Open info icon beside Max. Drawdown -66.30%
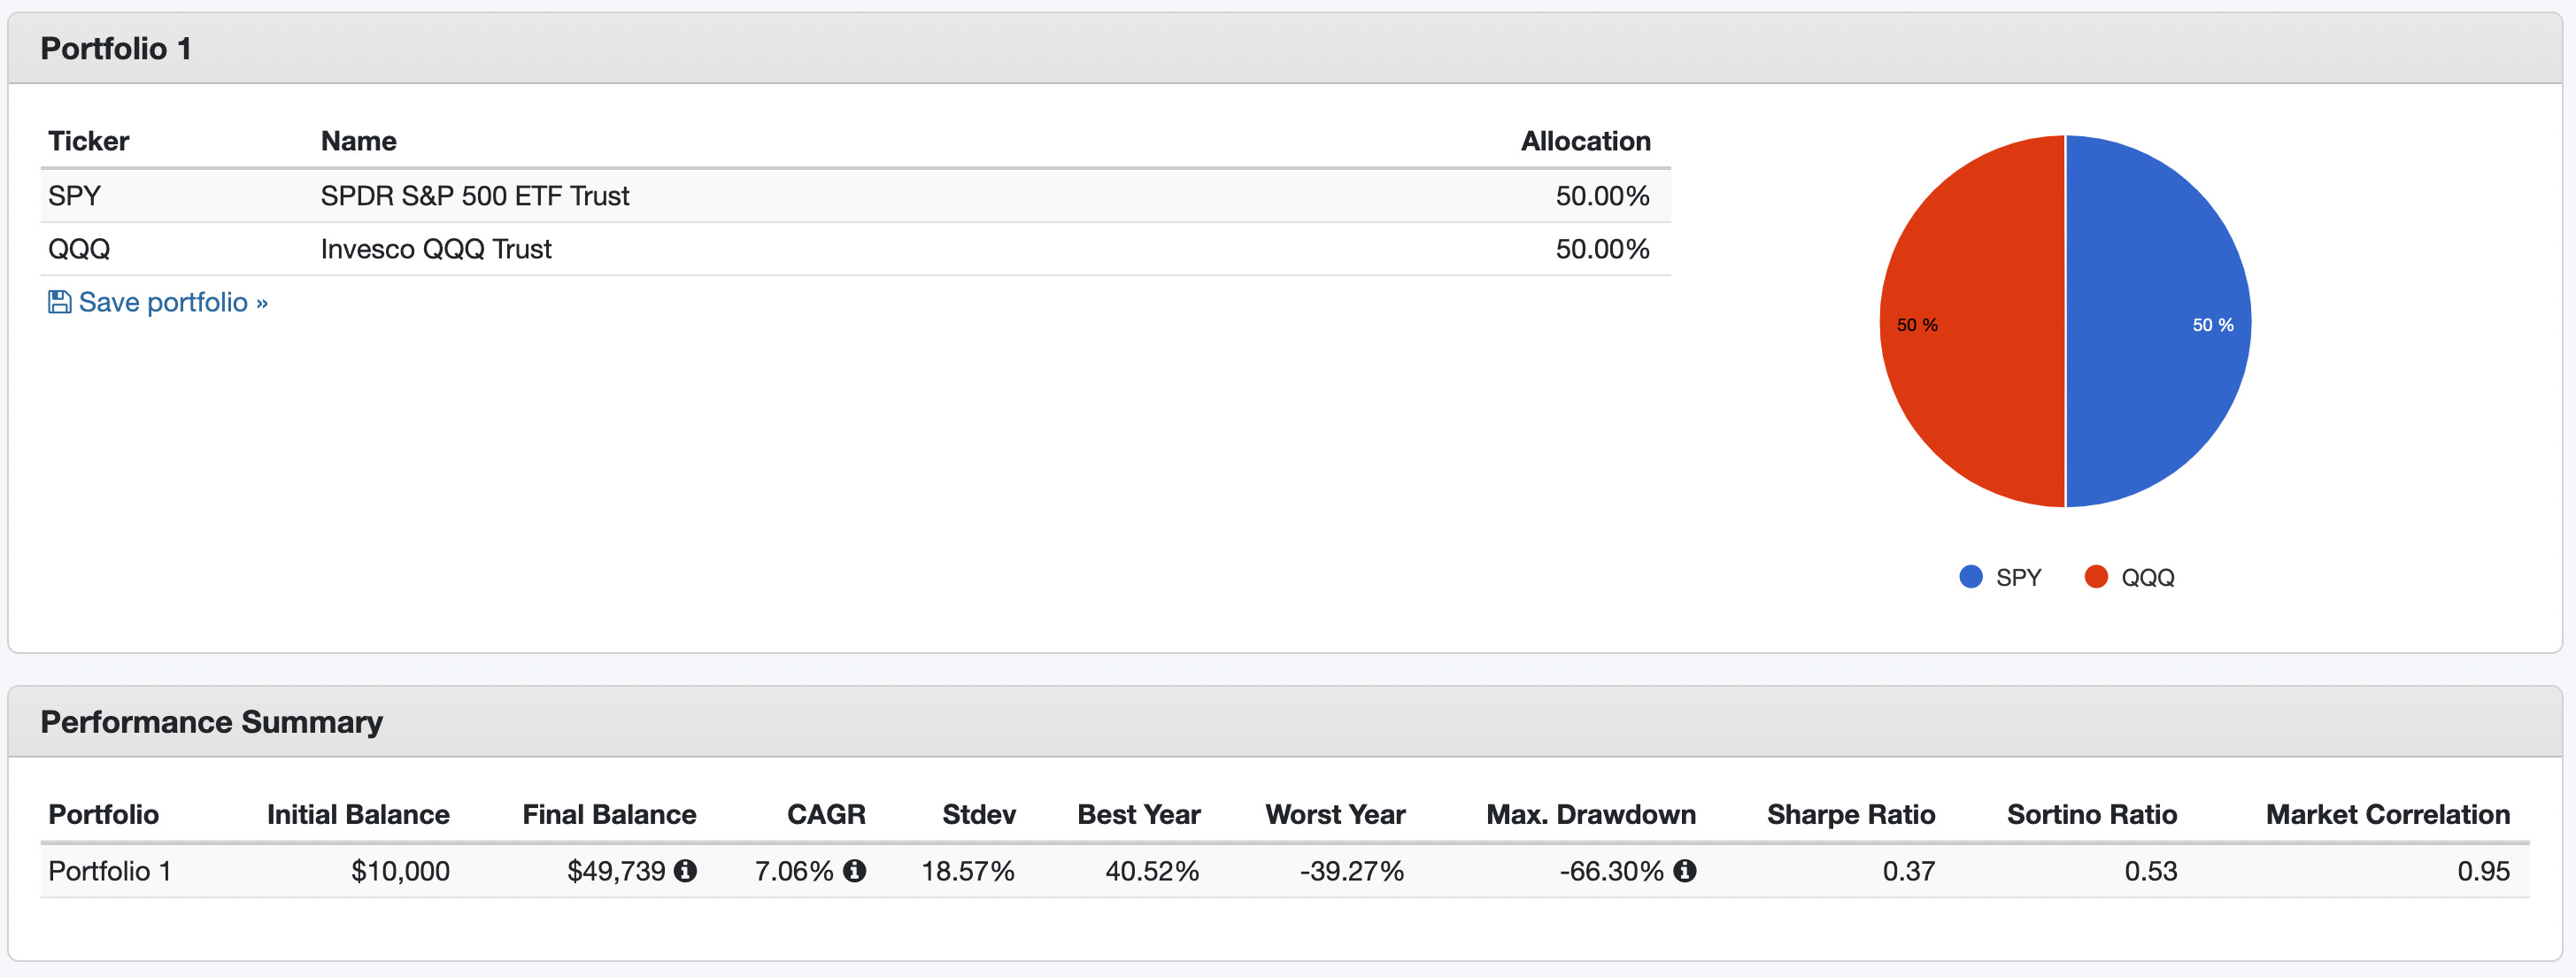 (1685, 871)
